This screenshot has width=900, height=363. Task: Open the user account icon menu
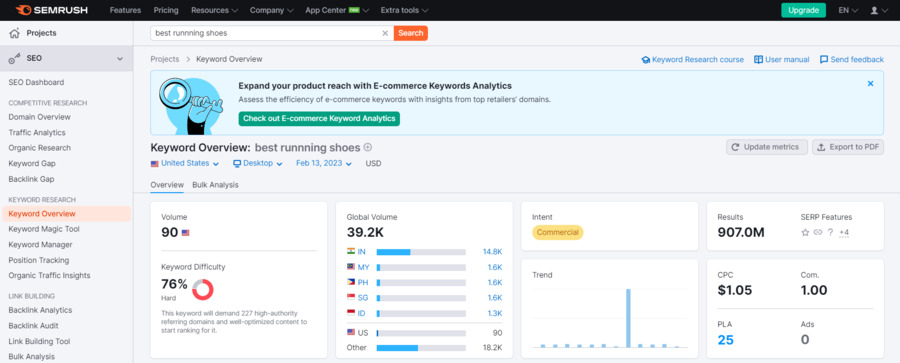click(x=878, y=10)
